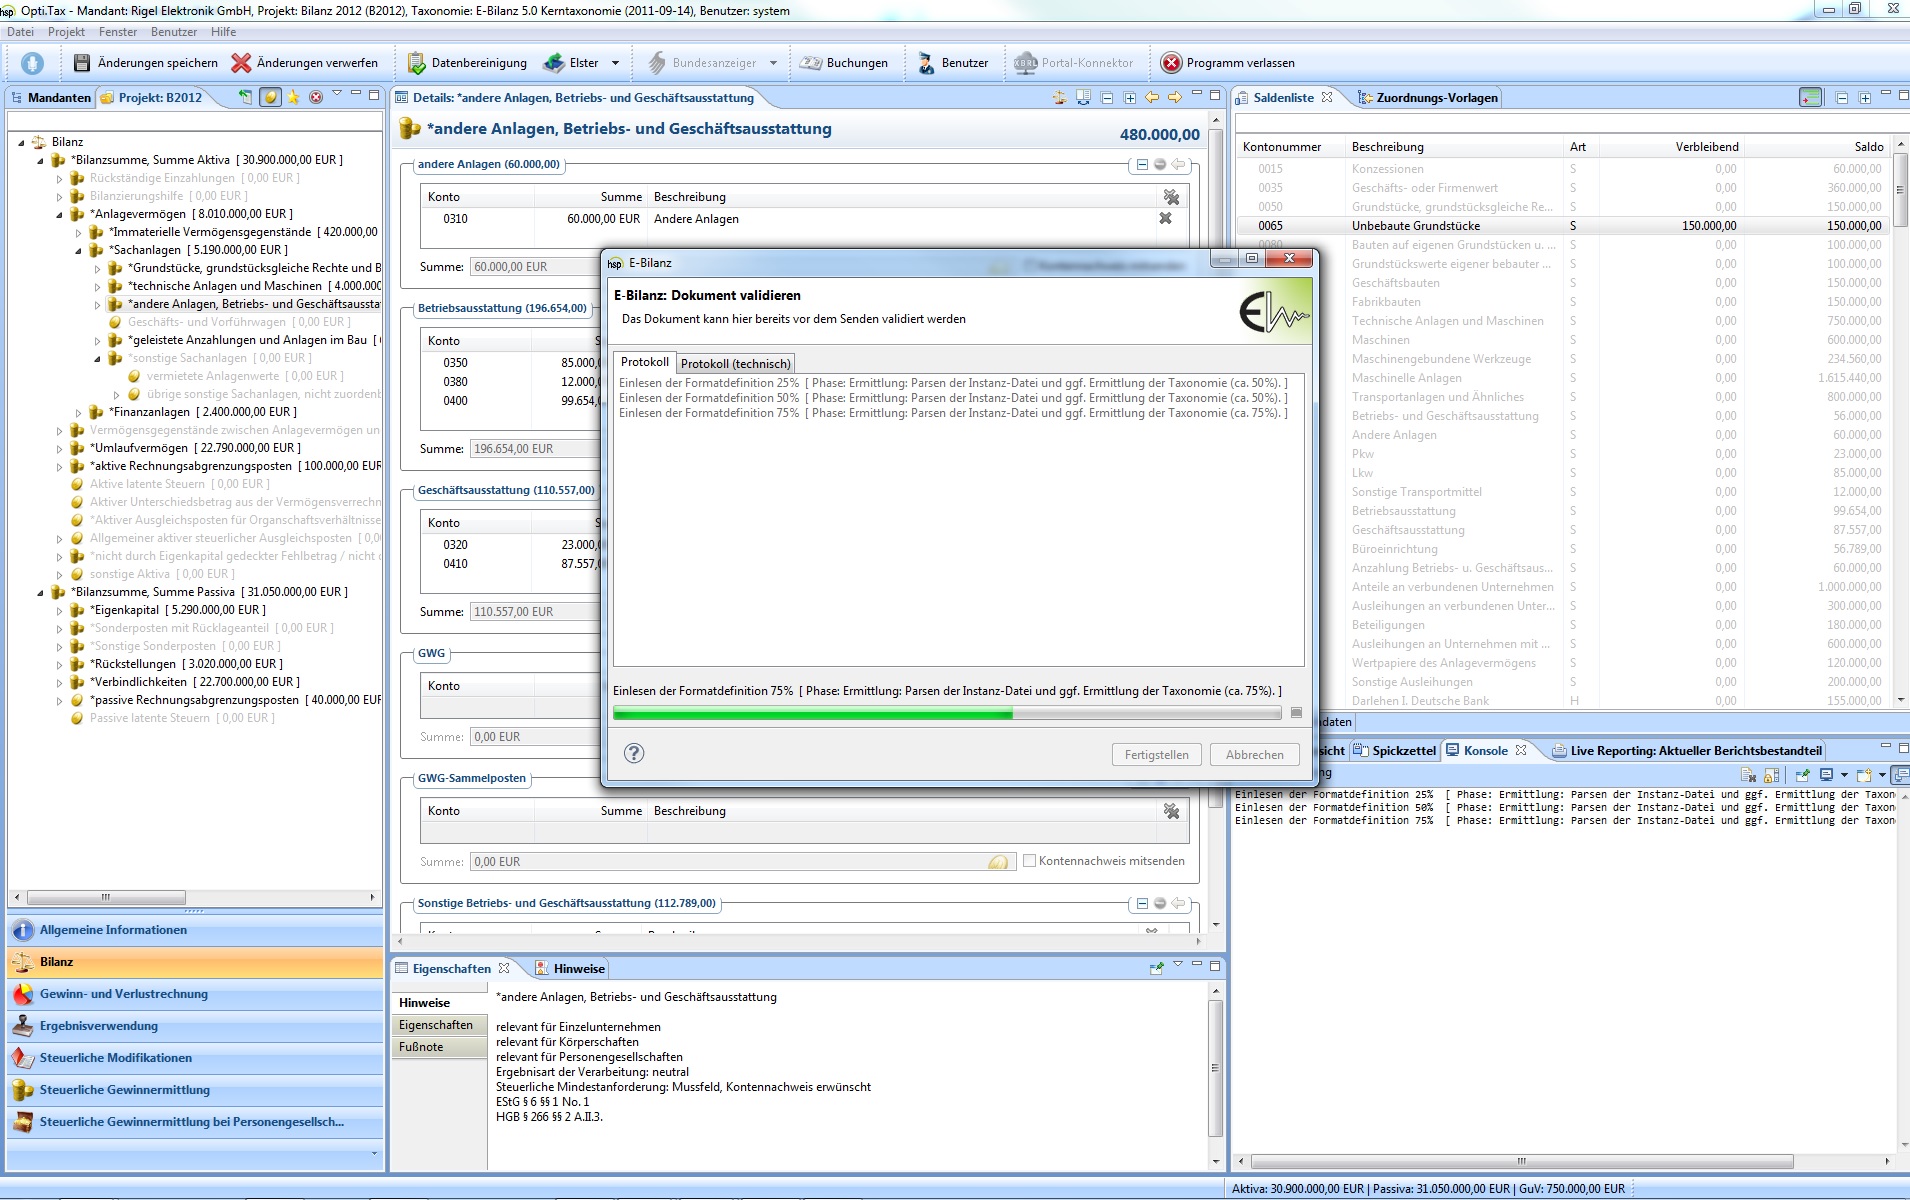Collapse the Bilanzsumme, Summe Aktiva node
1910x1200 pixels.
tap(40, 160)
